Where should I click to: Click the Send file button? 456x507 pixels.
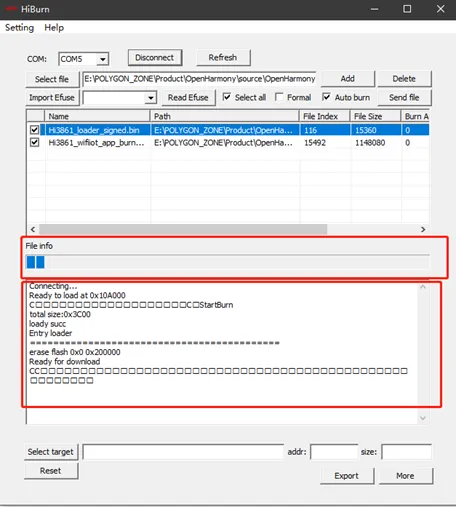point(404,98)
